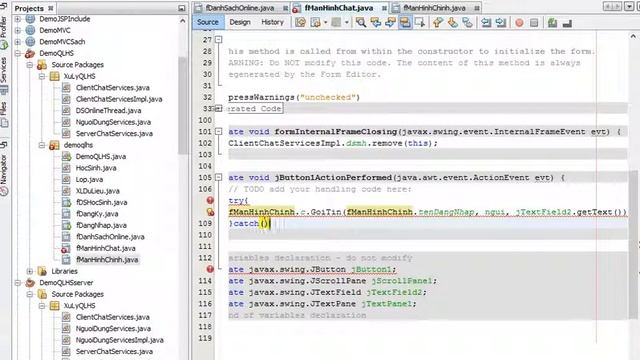The width and height of the screenshot is (640, 360).
Task: Select the fManHinhChat.java editor tab
Action: [x=339, y=8]
